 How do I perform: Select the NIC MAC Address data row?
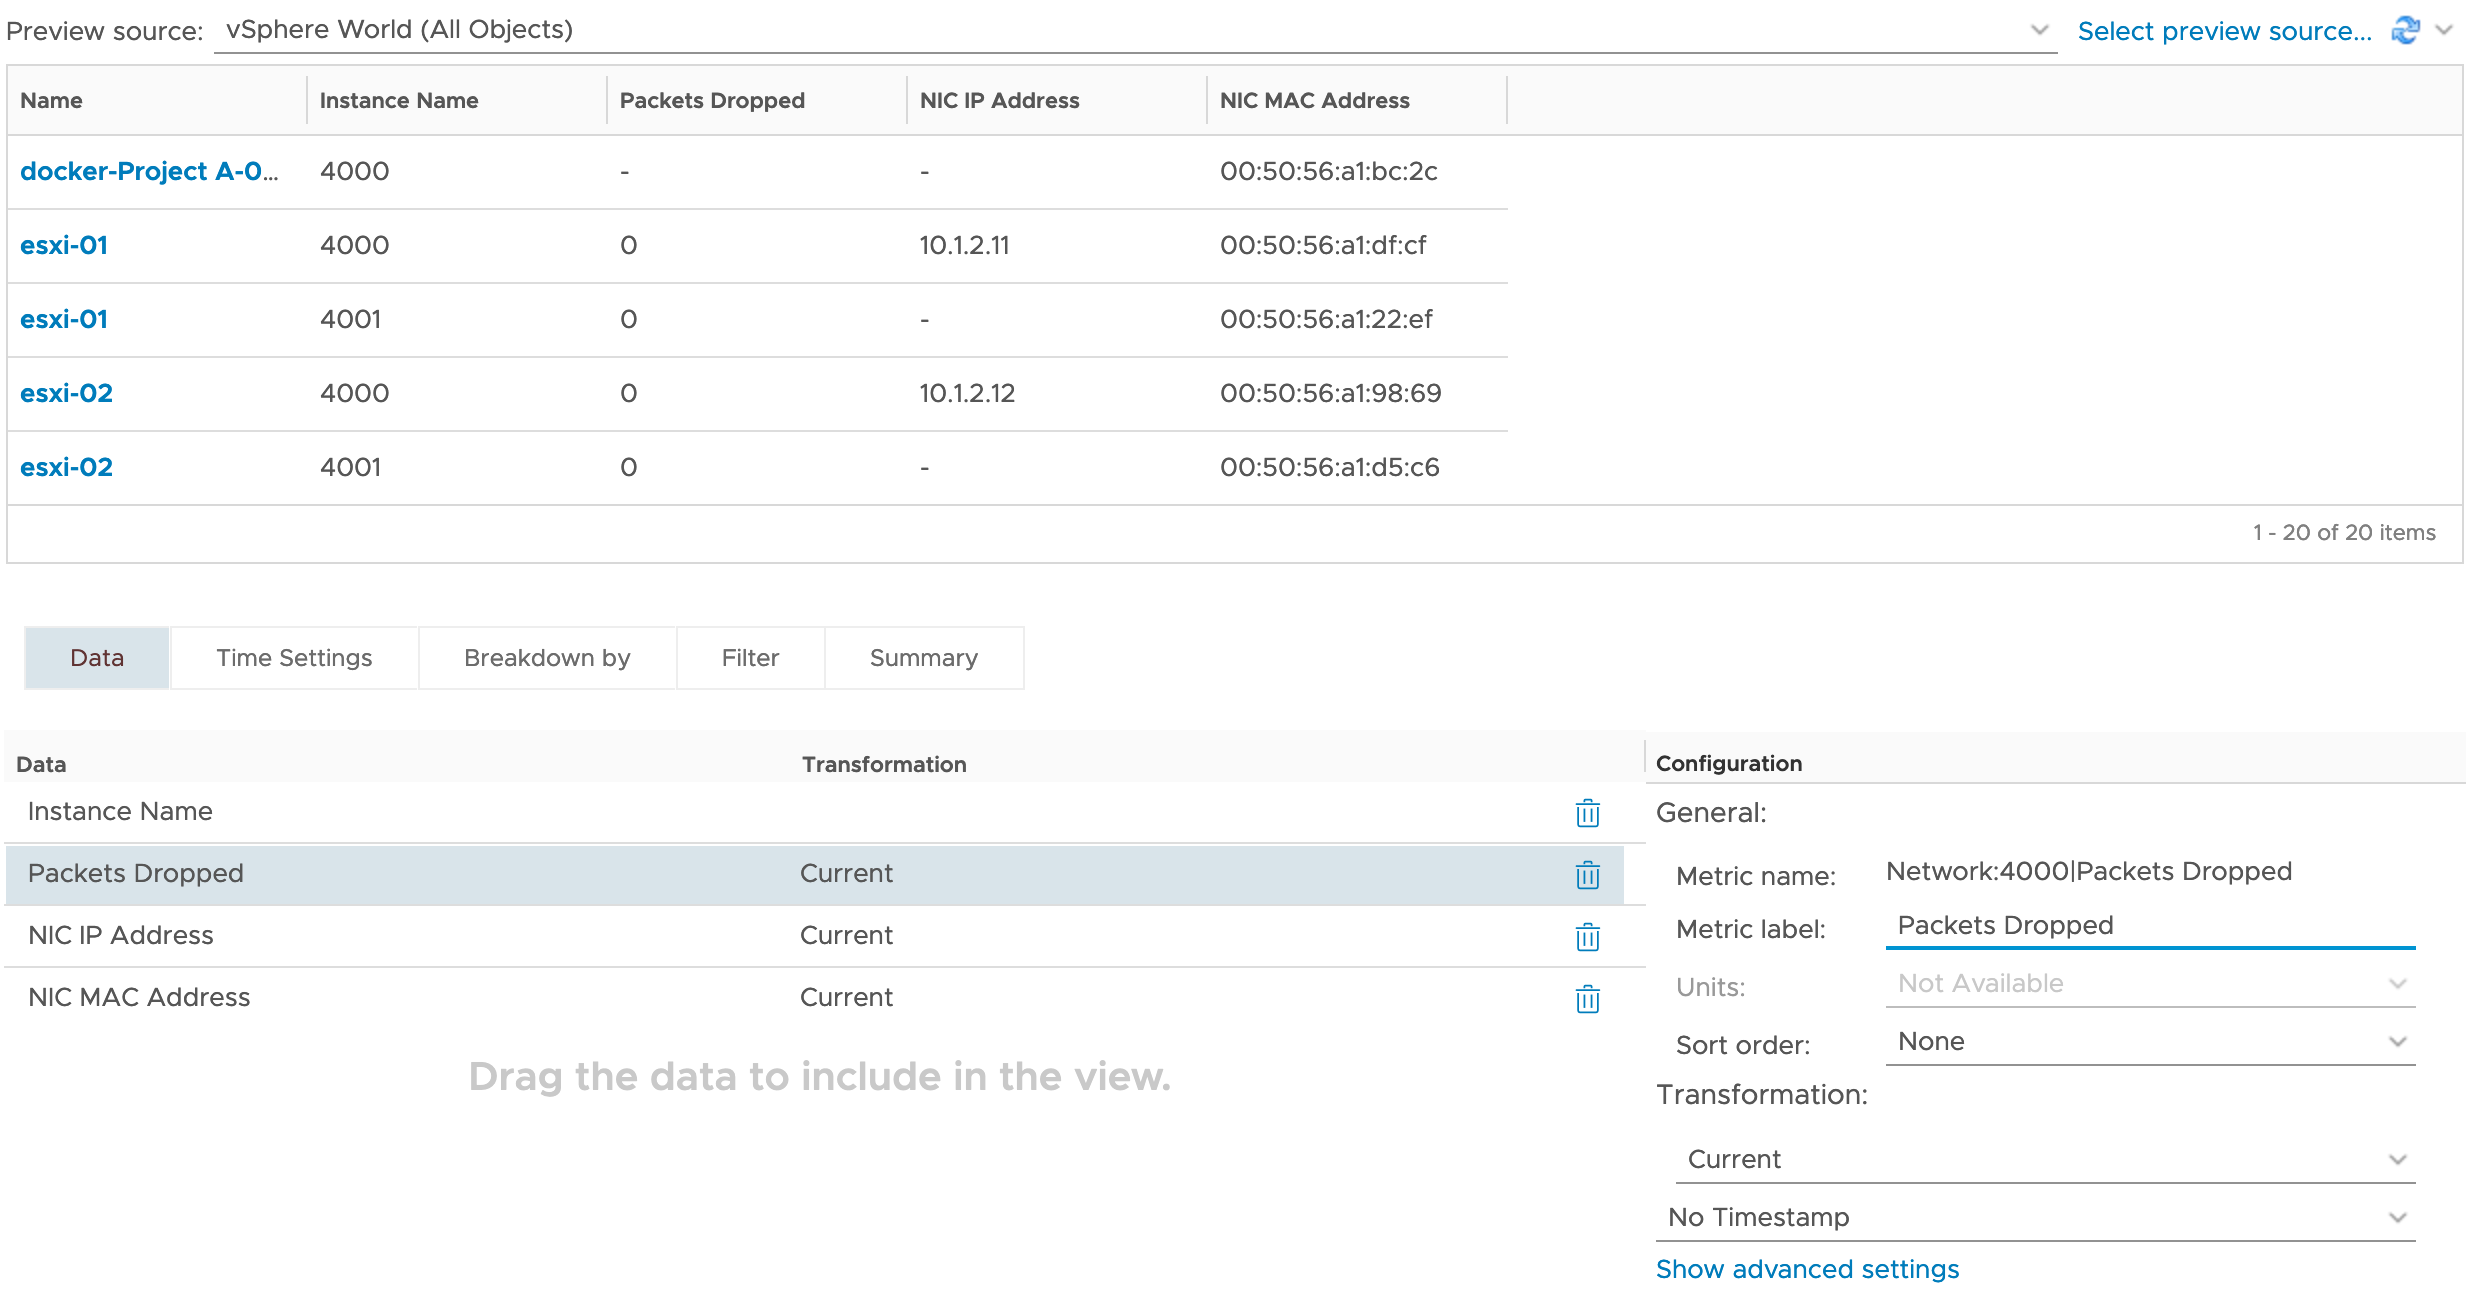point(814,998)
